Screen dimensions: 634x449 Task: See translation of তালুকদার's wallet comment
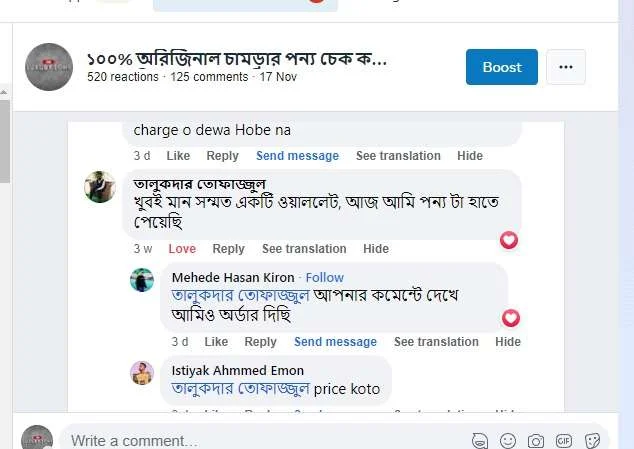click(304, 249)
